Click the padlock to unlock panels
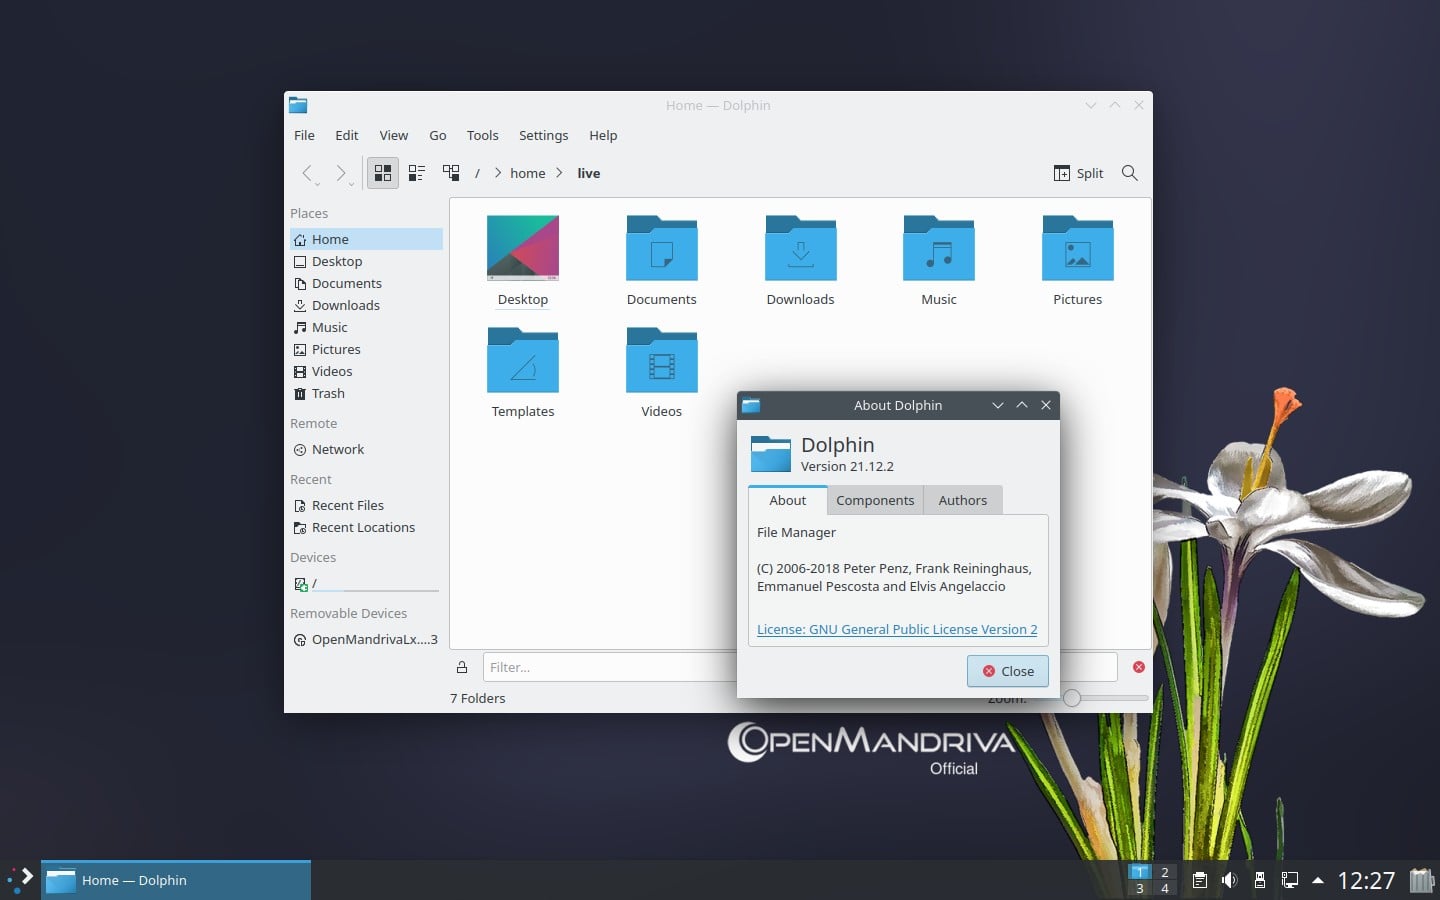1440x900 pixels. click(461, 667)
